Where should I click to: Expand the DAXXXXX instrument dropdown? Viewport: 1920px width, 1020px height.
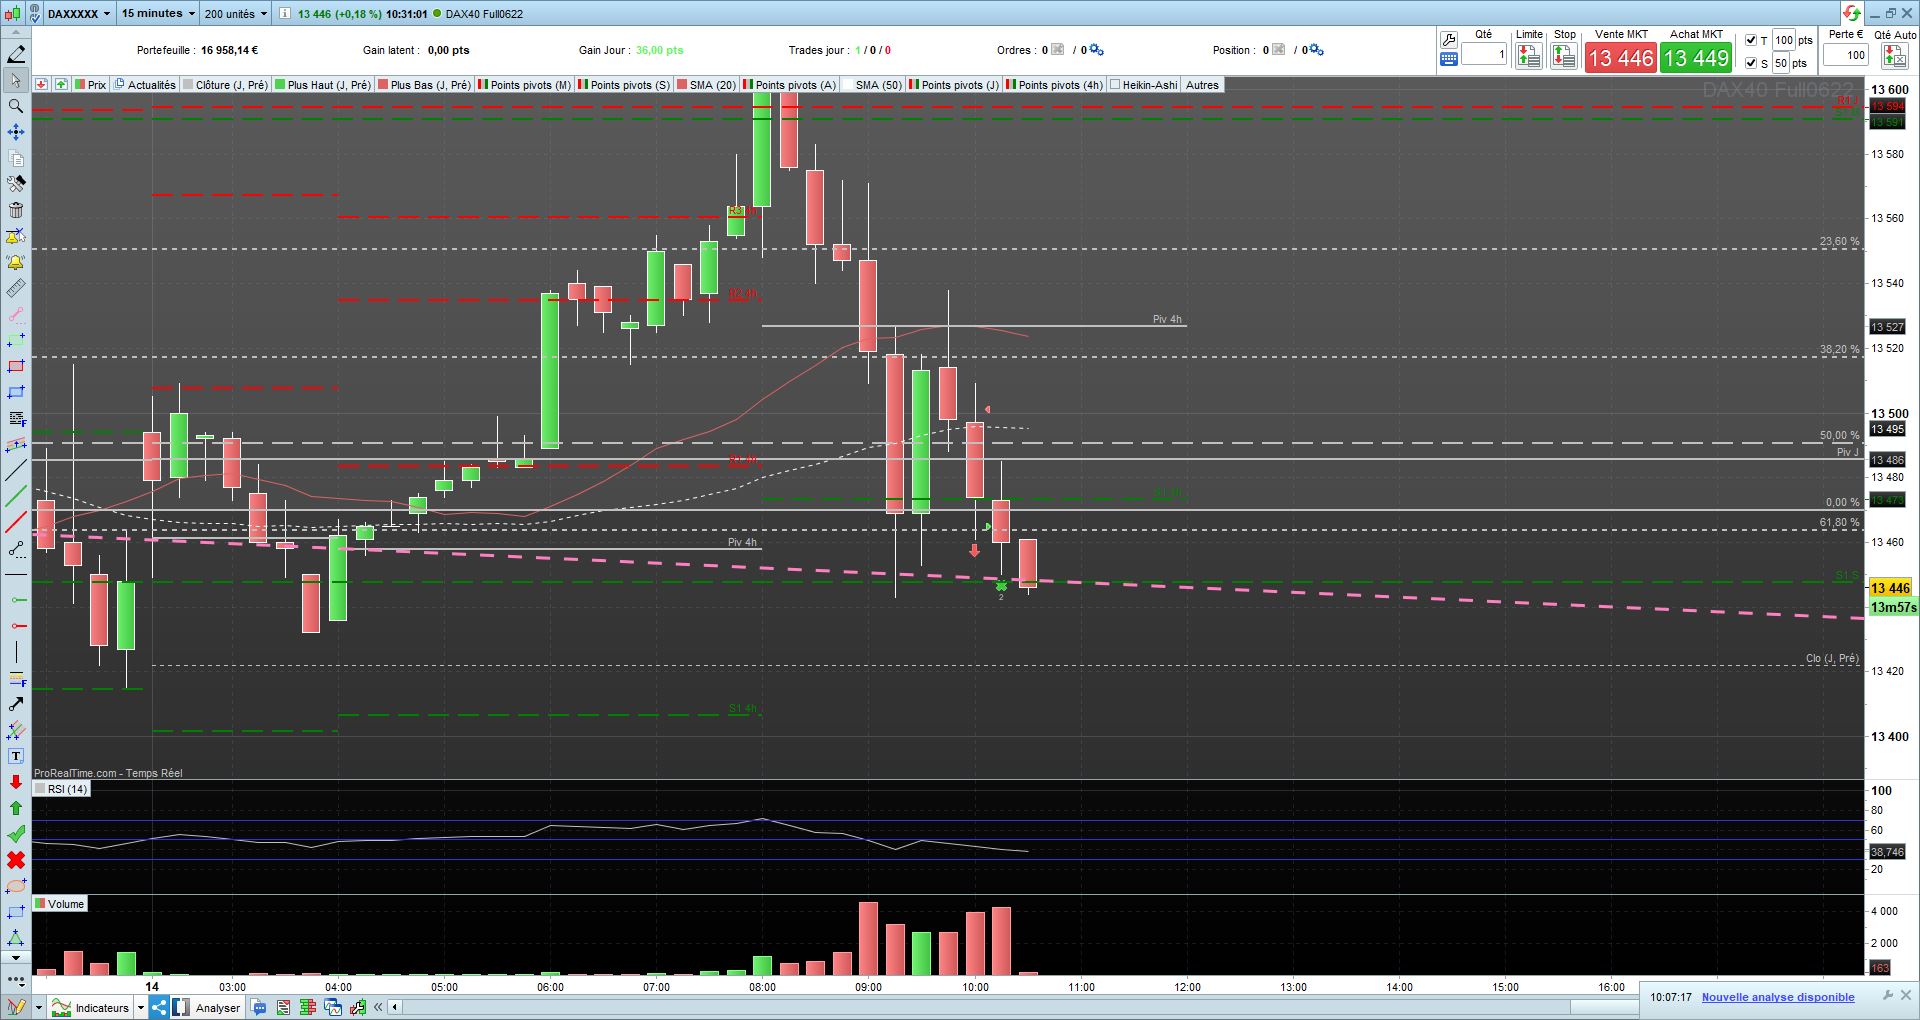79,13
